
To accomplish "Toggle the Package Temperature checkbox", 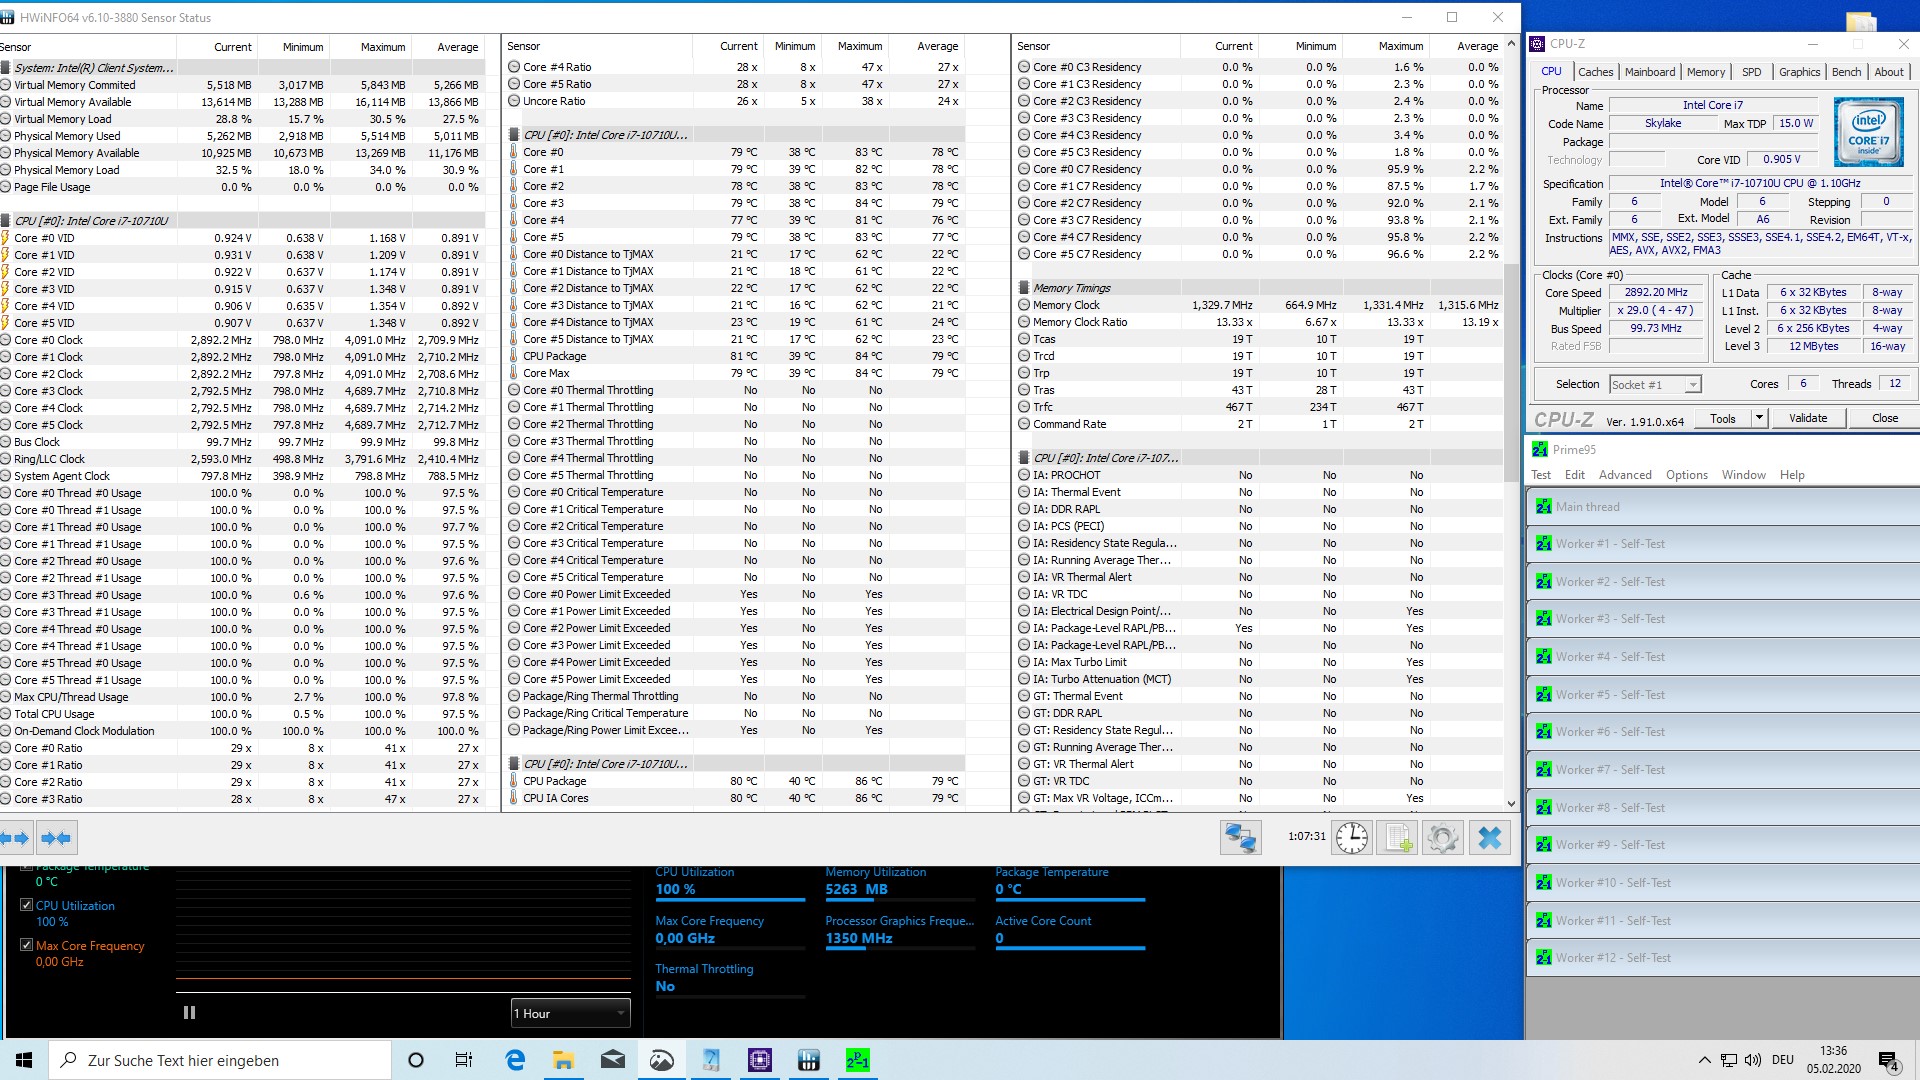I will (x=27, y=867).
